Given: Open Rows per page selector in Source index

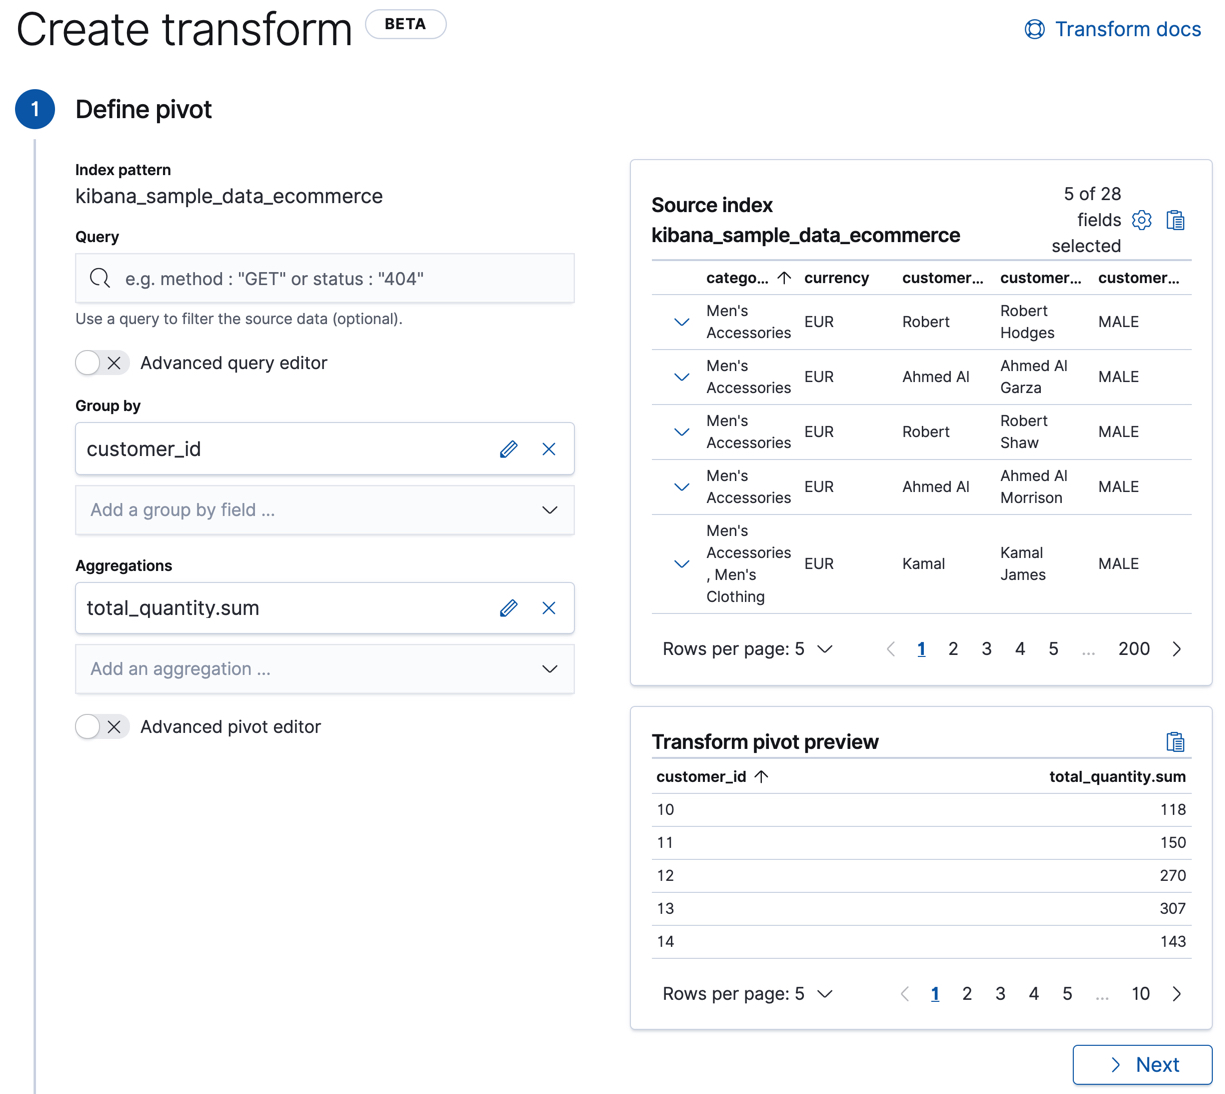Looking at the screenshot, I should coord(748,648).
